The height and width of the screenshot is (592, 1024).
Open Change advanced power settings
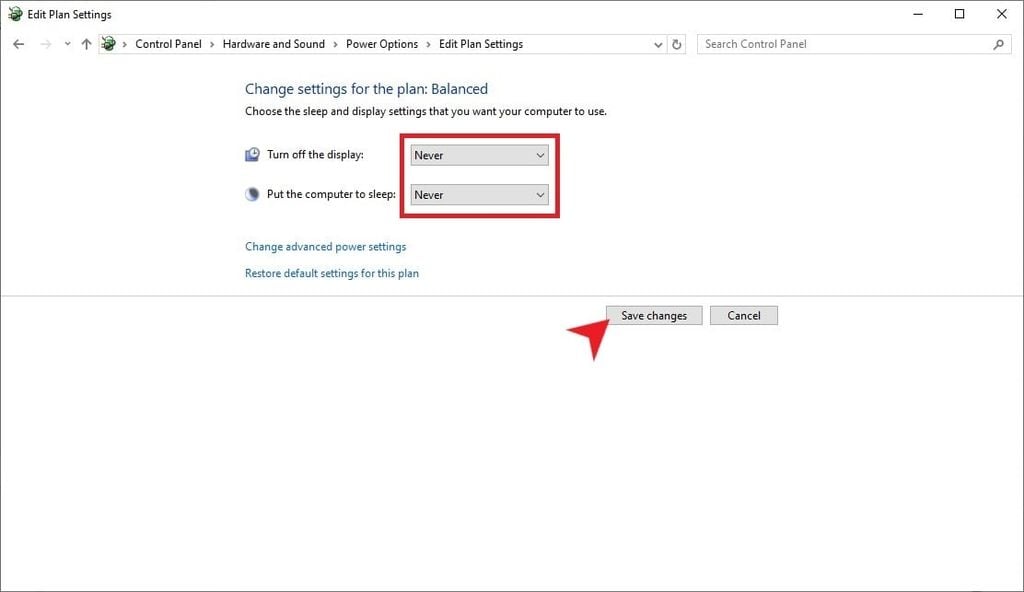(325, 246)
